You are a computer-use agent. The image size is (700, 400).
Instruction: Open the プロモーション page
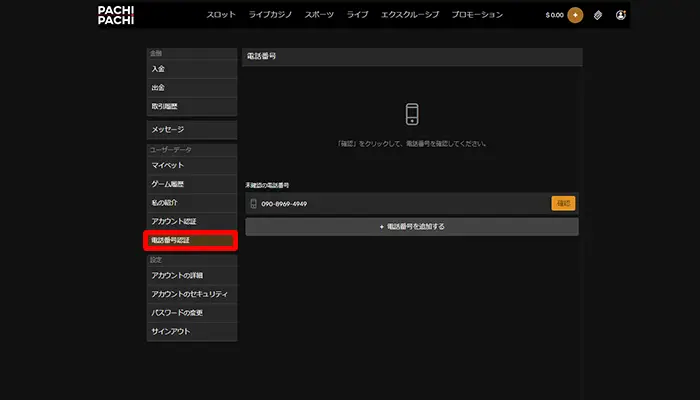(477, 15)
